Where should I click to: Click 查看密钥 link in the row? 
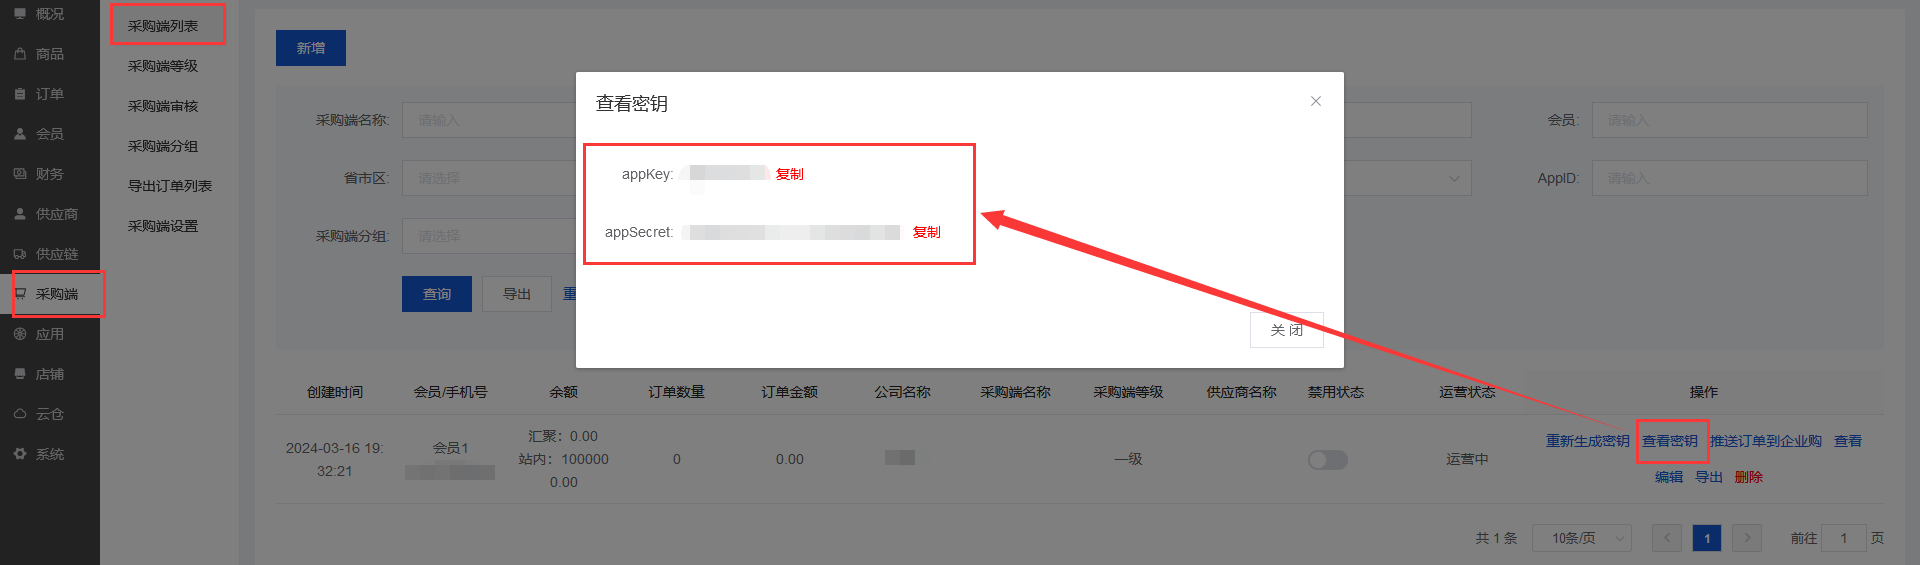click(1670, 441)
